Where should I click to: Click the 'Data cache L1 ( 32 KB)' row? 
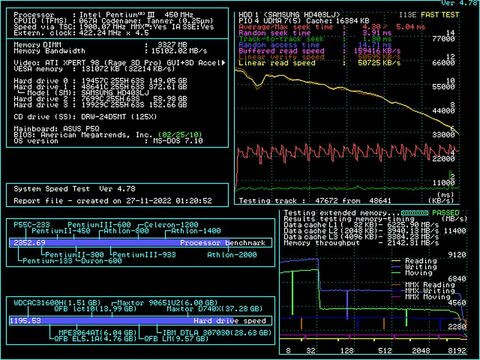pos(361,225)
